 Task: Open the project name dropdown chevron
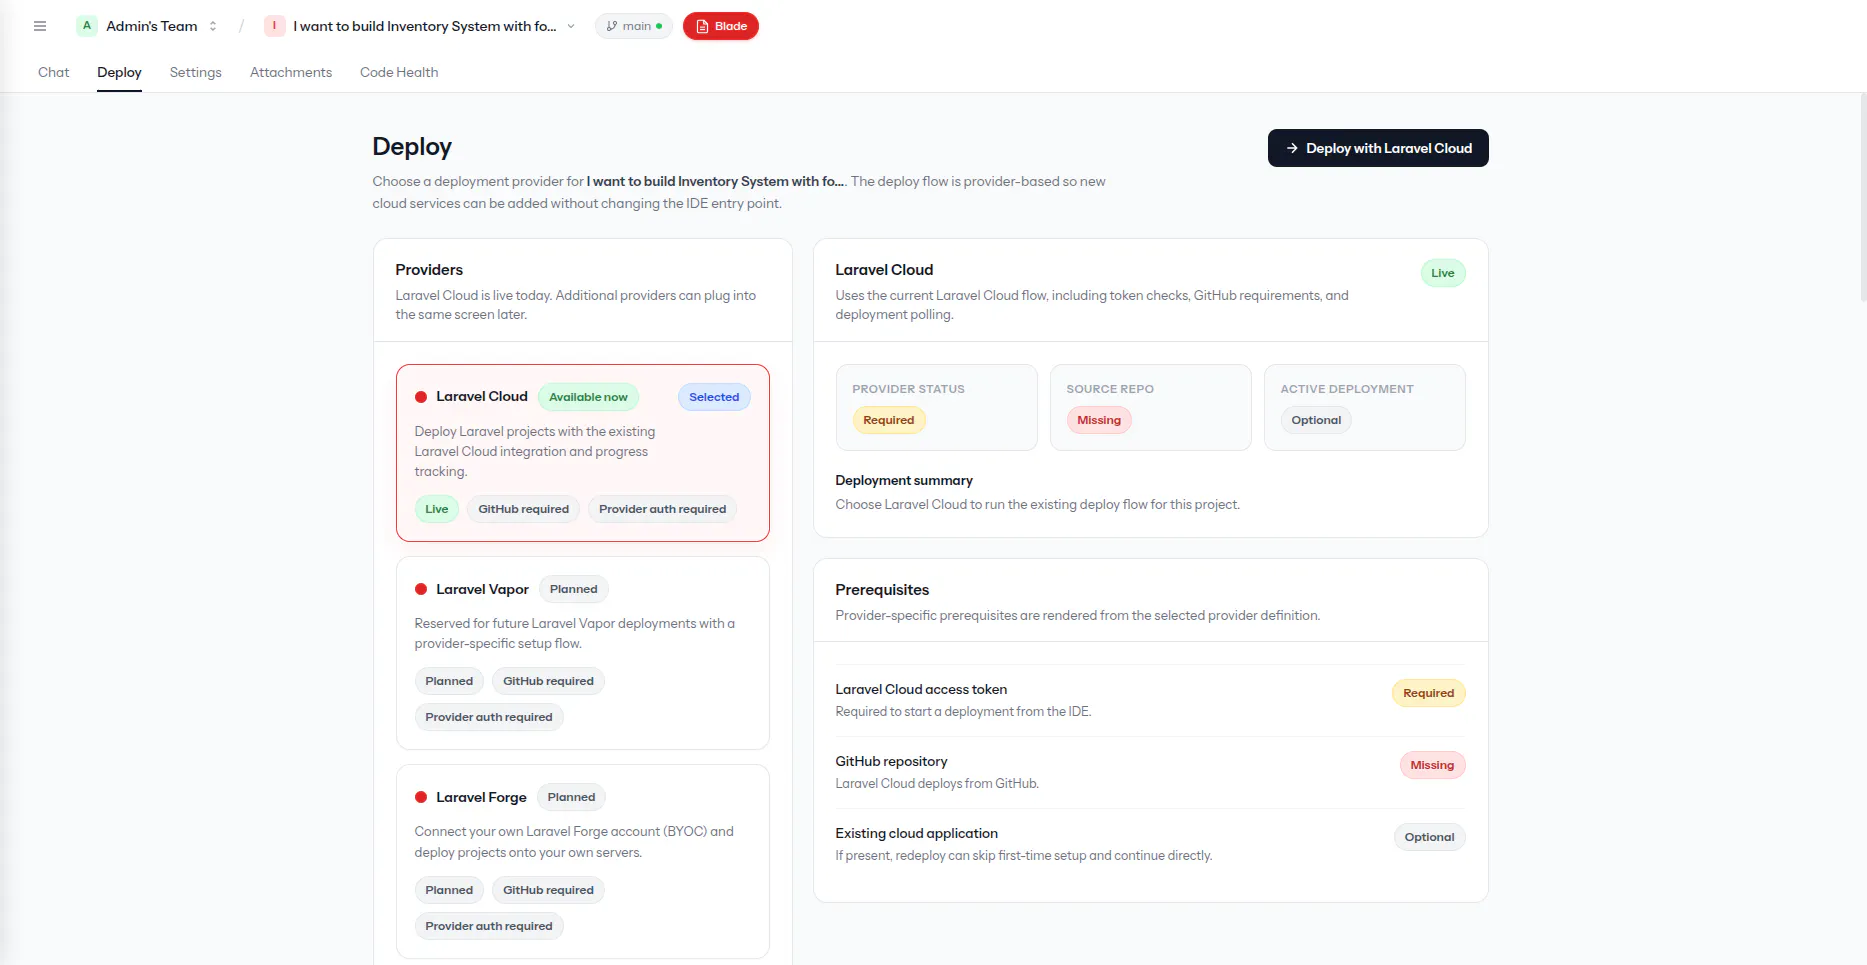pos(571,26)
